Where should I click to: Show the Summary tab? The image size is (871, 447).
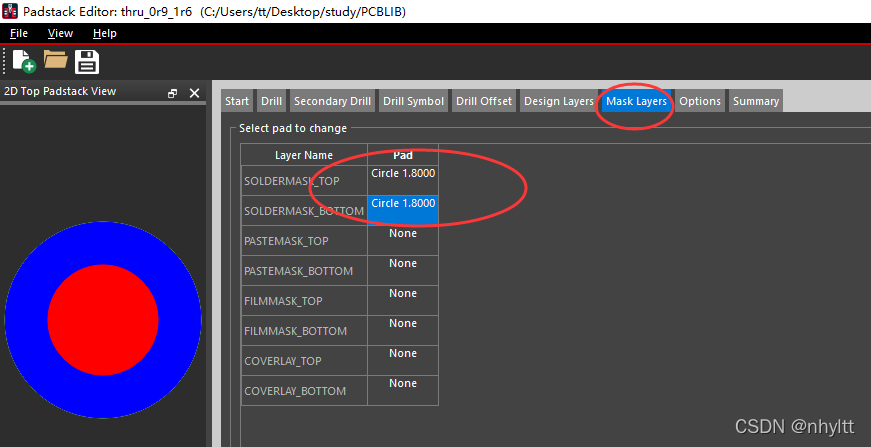tap(755, 101)
